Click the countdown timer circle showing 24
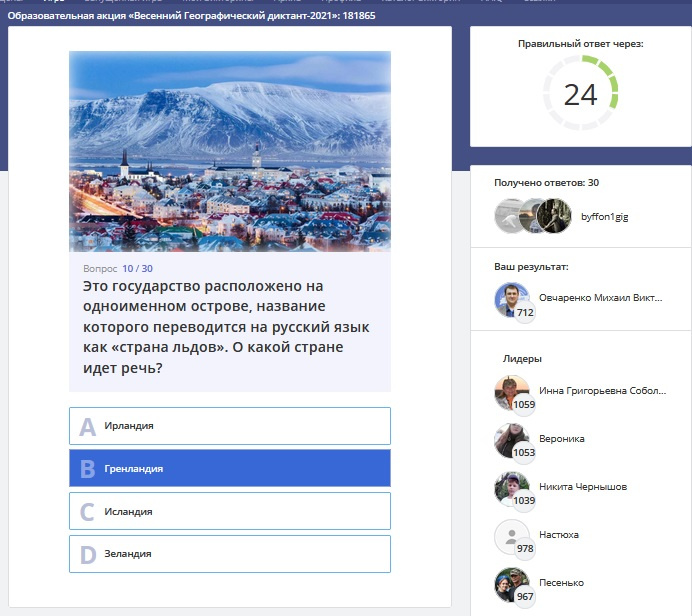The width and height of the screenshot is (692, 616). click(x=580, y=93)
